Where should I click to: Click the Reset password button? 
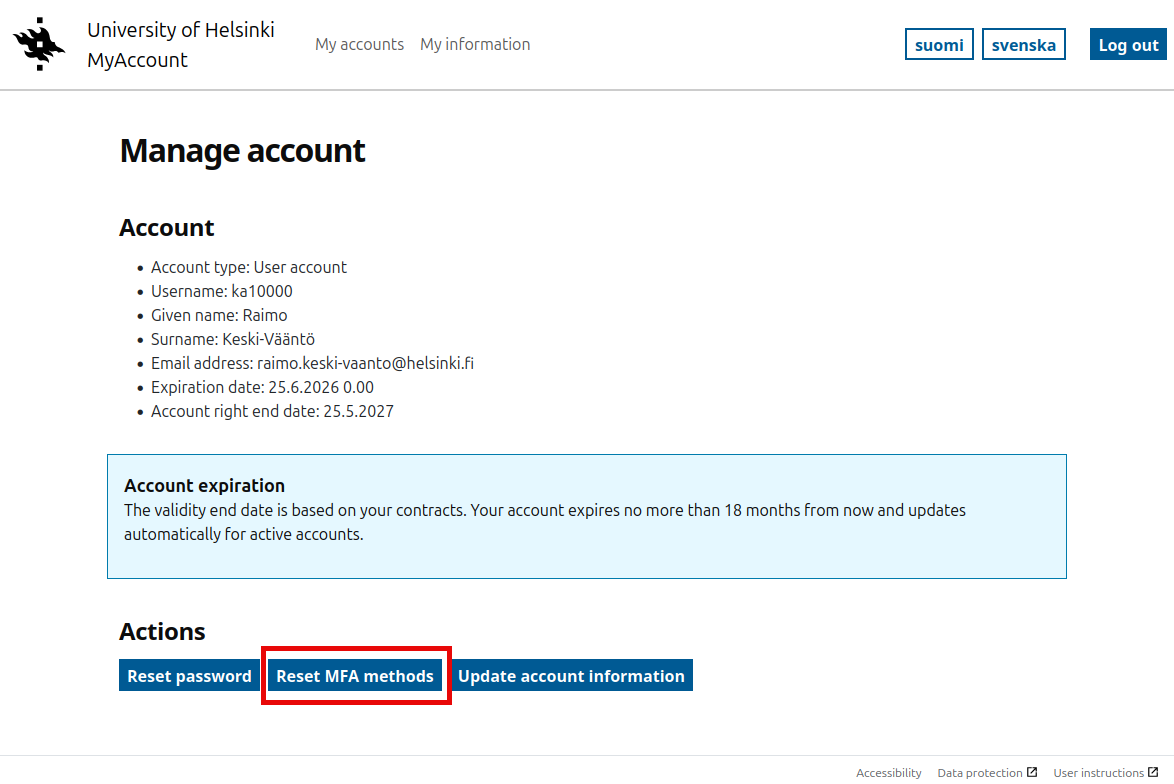pyautogui.click(x=189, y=675)
